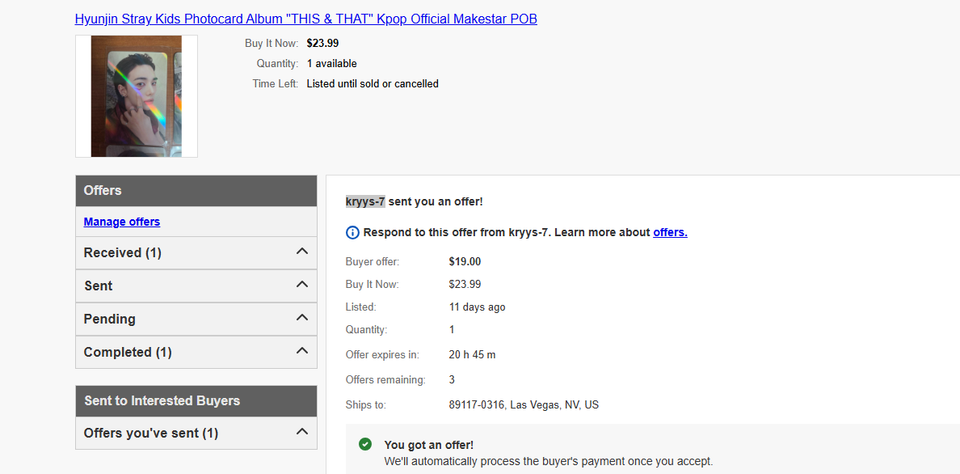Select the Completed (1) offers row
The width and height of the screenshot is (960, 474).
(x=196, y=352)
